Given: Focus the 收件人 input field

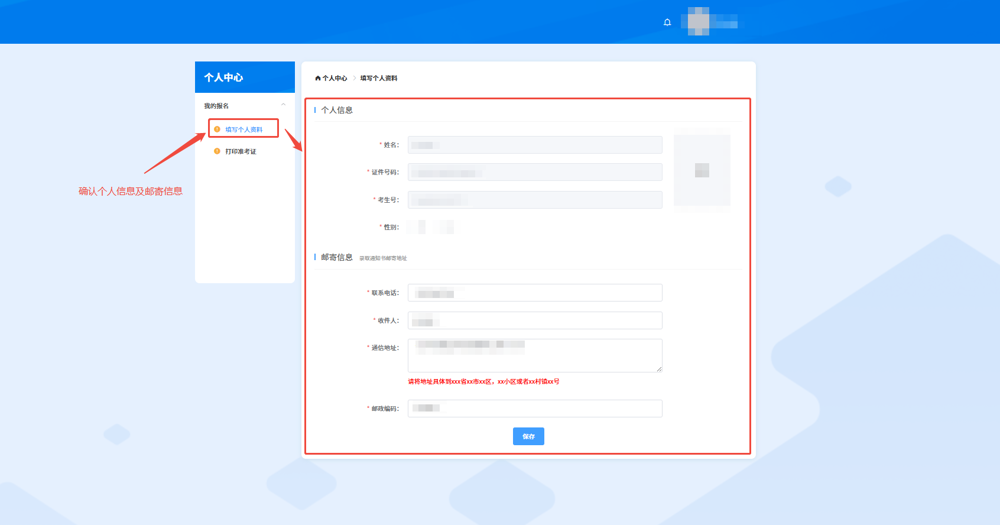Looking at the screenshot, I should (x=535, y=321).
